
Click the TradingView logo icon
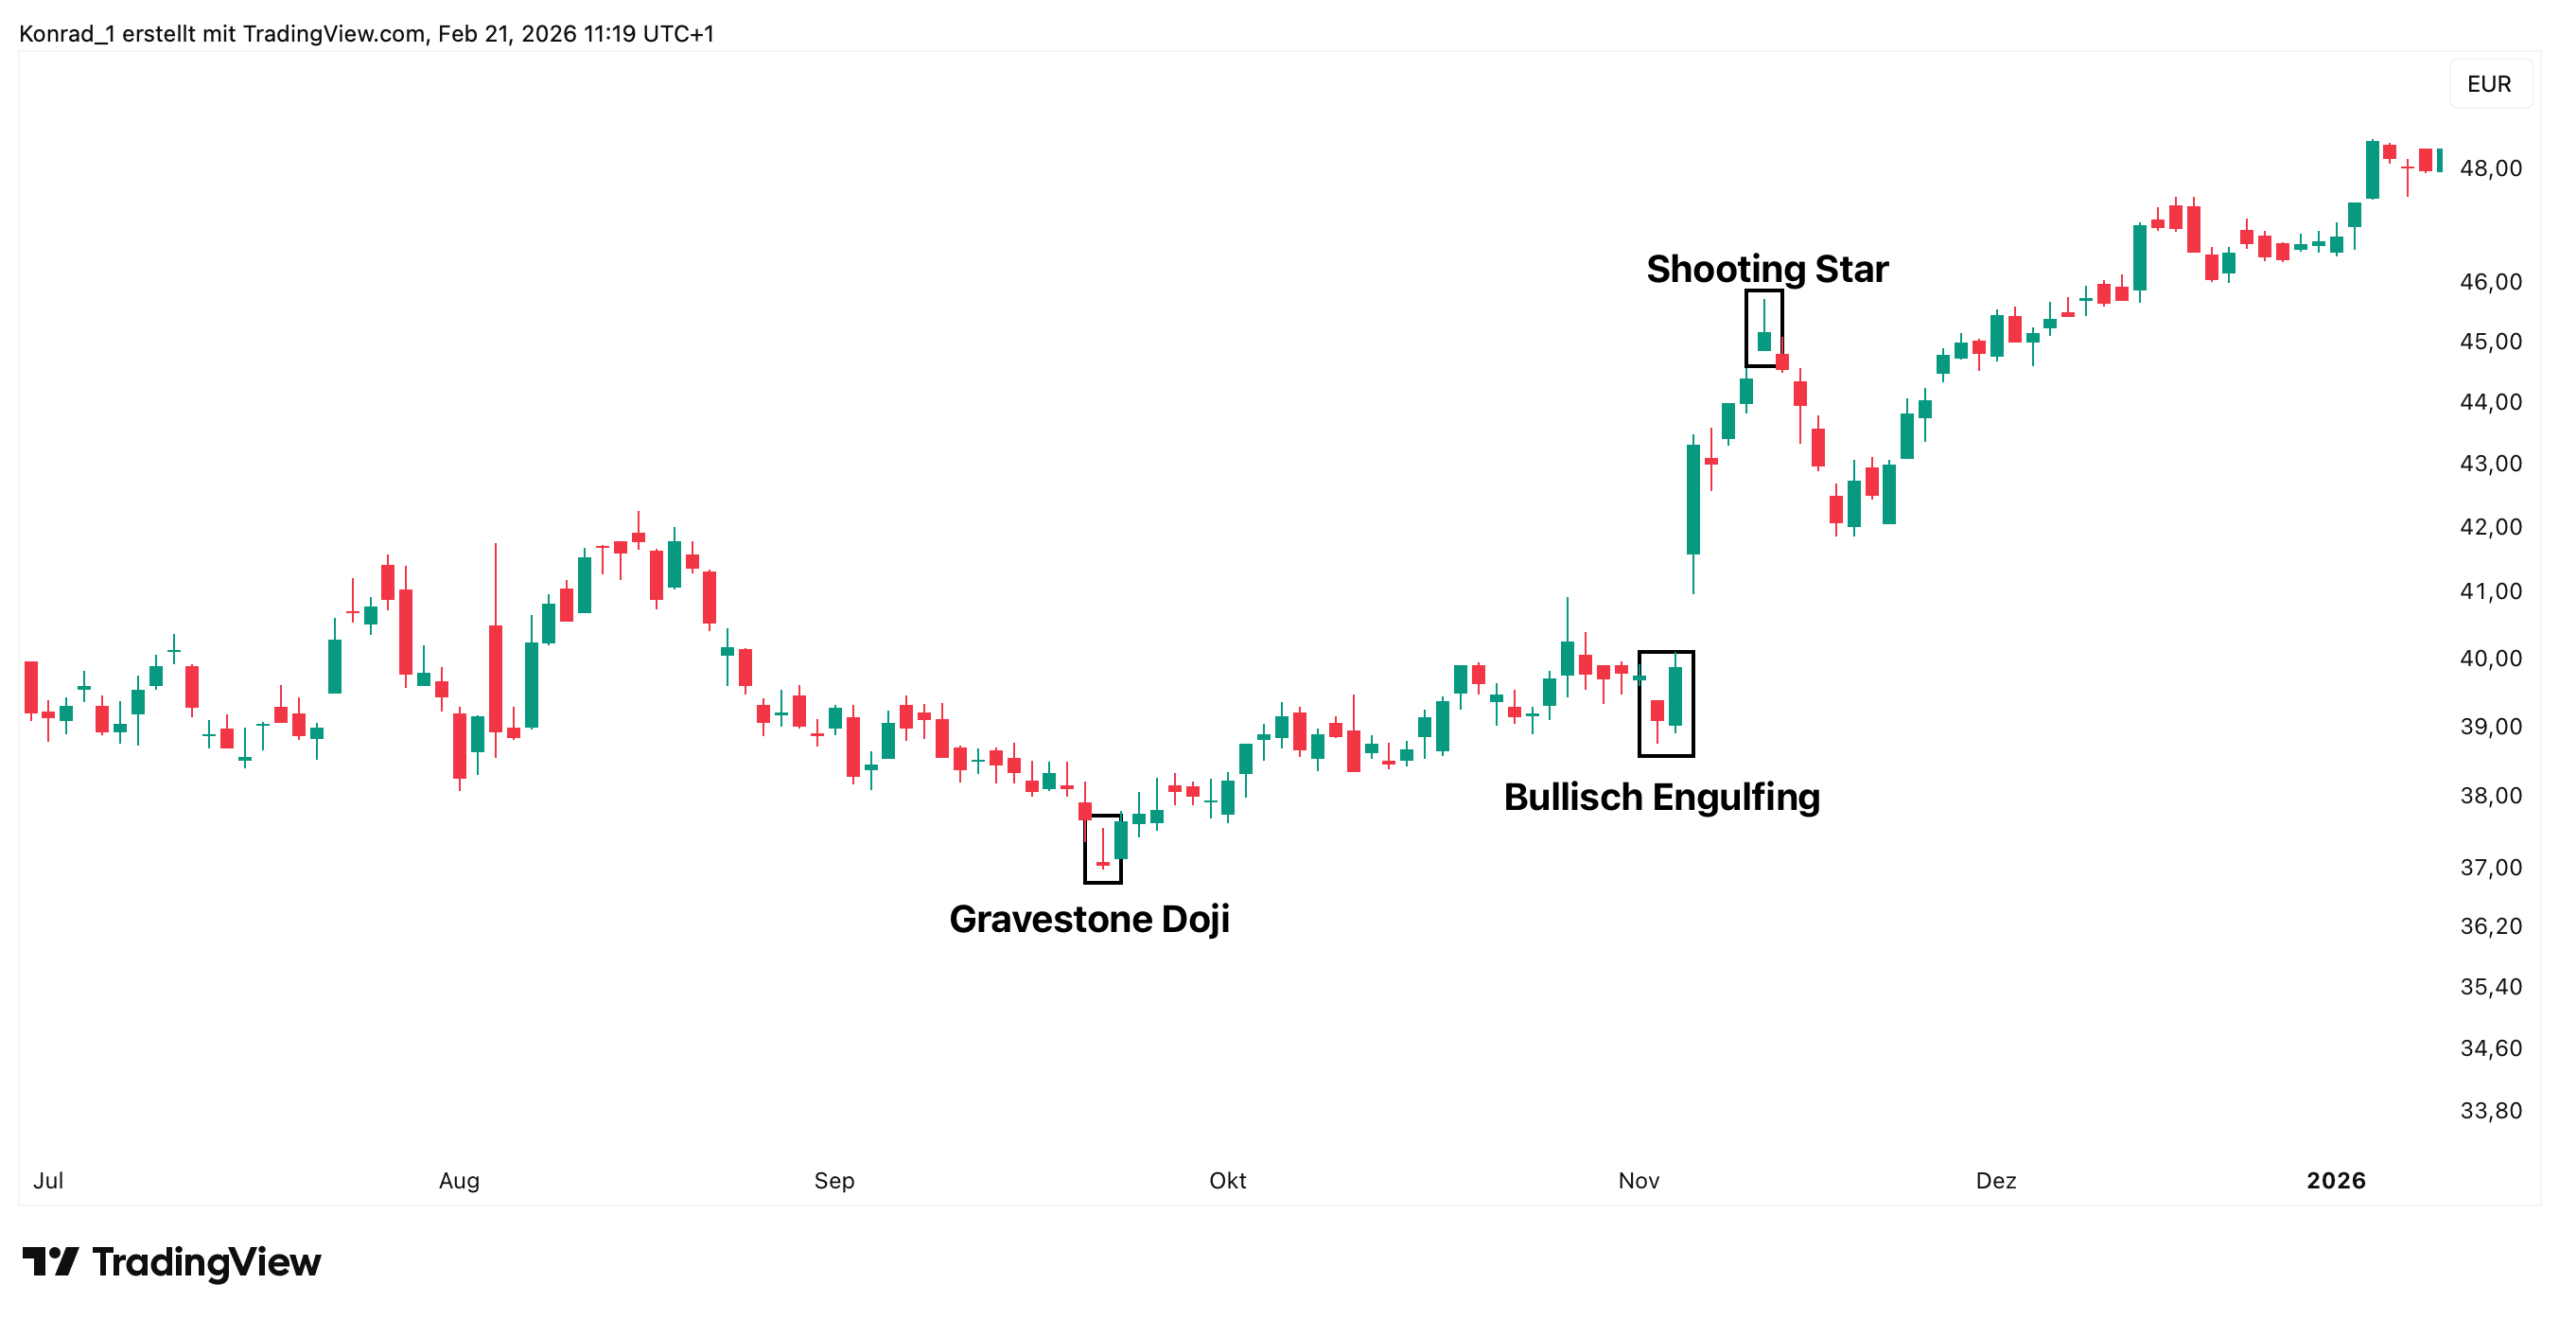point(50,1261)
